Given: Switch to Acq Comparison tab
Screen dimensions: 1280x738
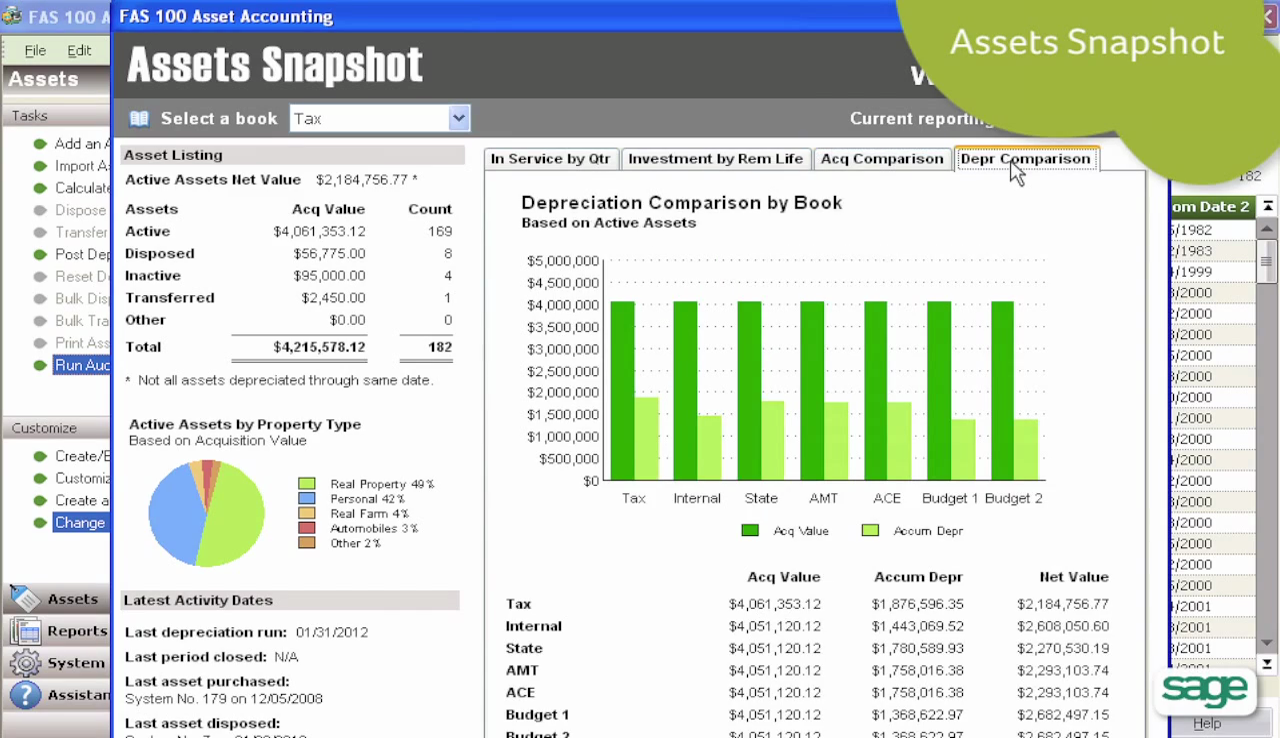Looking at the screenshot, I should pos(882,159).
